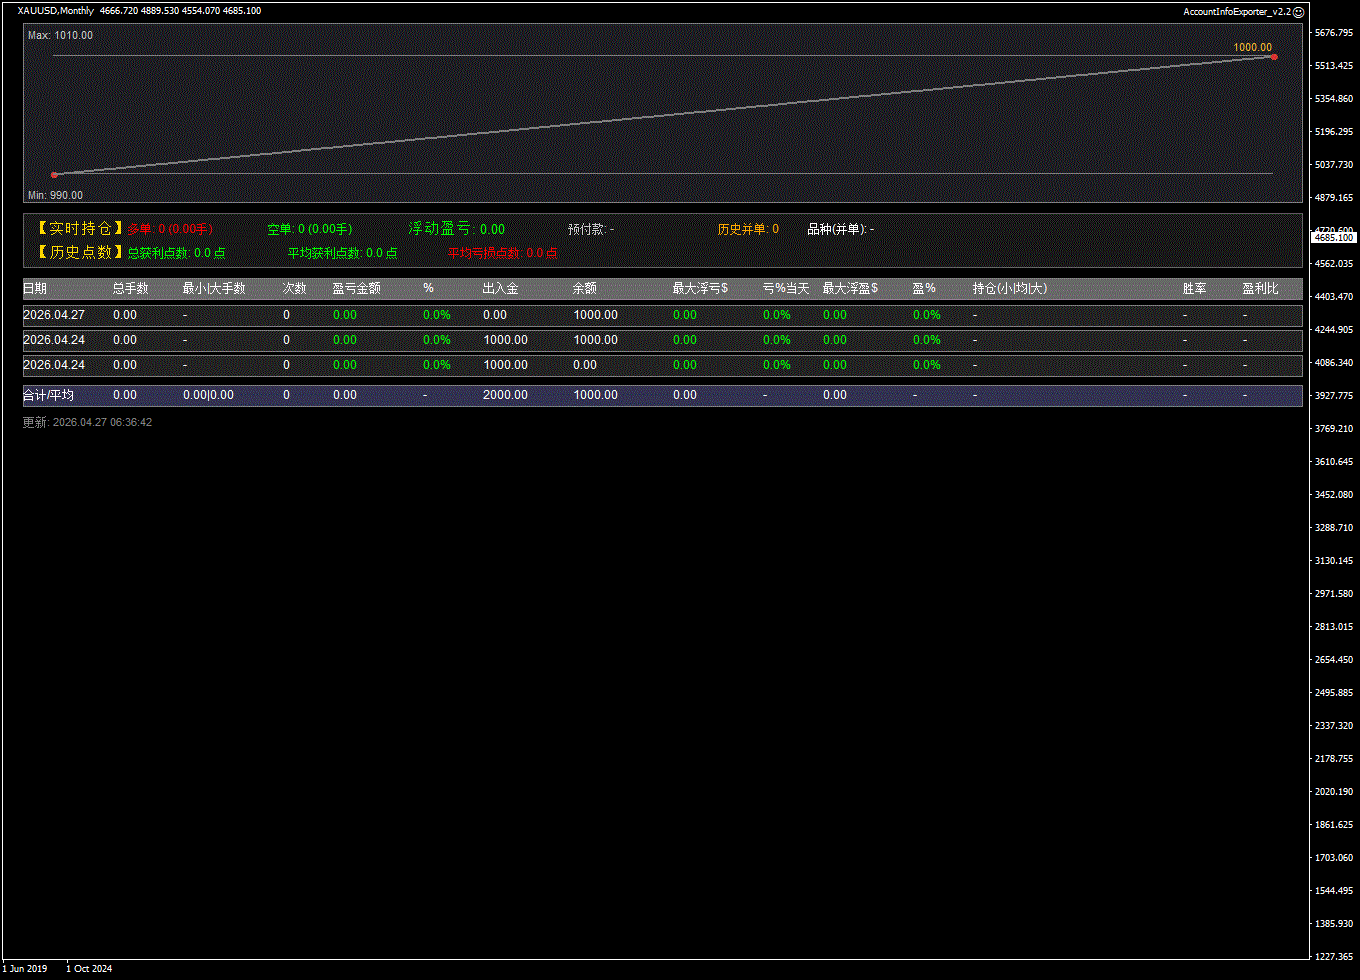Select the 出入金 column header
Image resolution: width=1360 pixels, height=980 pixels.
click(x=500, y=288)
